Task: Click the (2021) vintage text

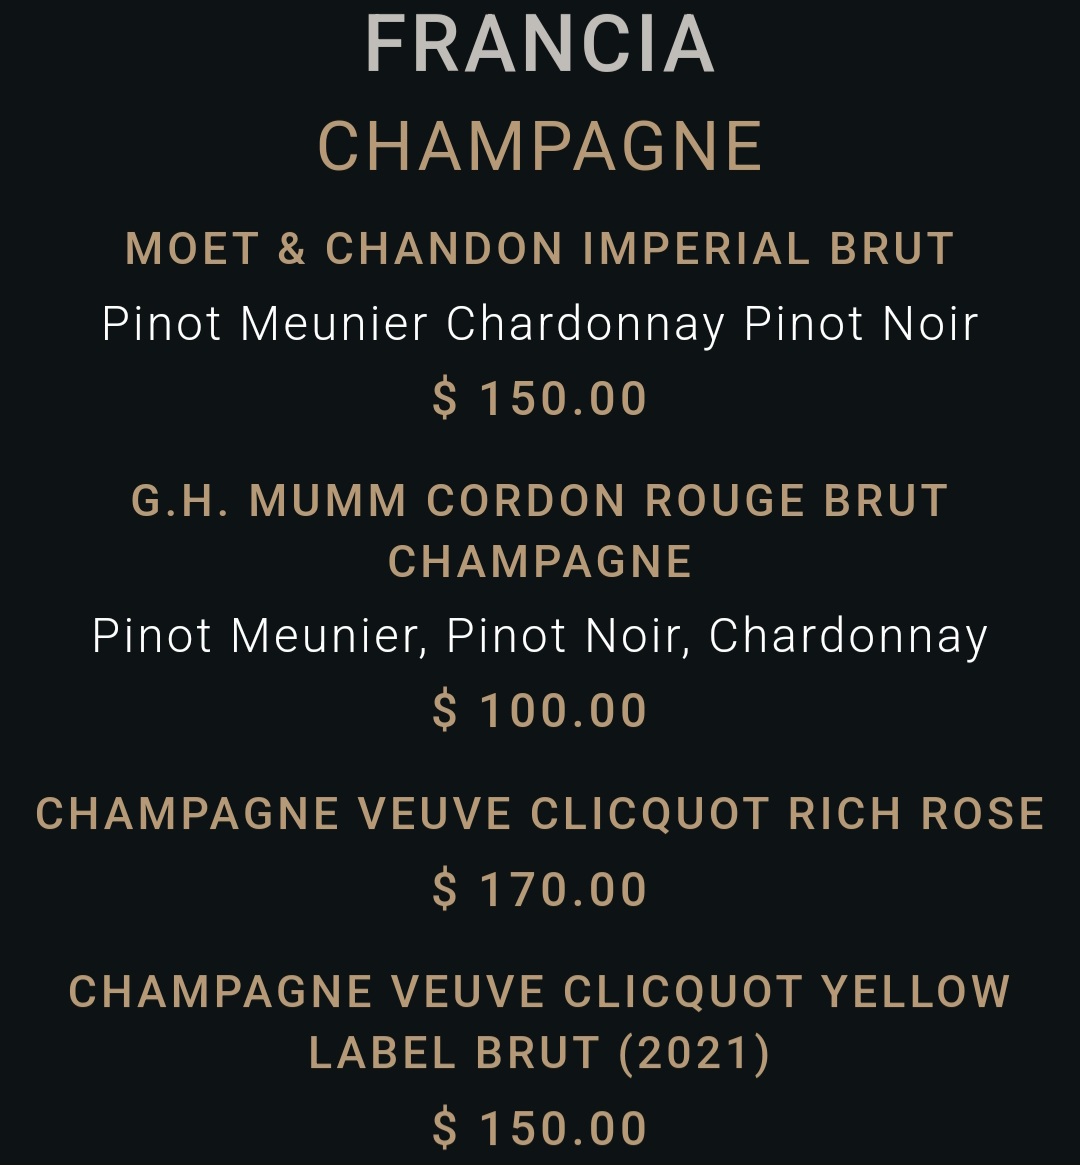Action: pyautogui.click(x=694, y=1053)
